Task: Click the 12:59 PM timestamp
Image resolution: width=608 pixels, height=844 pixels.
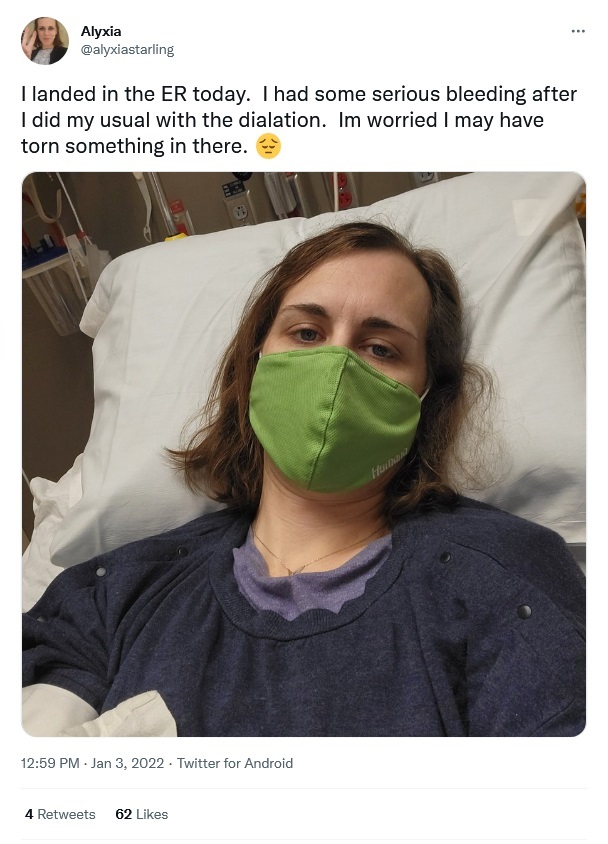Action: coord(50,763)
